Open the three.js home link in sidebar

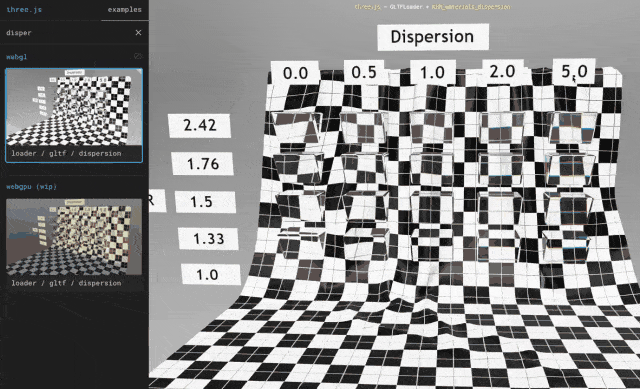tap(24, 9)
